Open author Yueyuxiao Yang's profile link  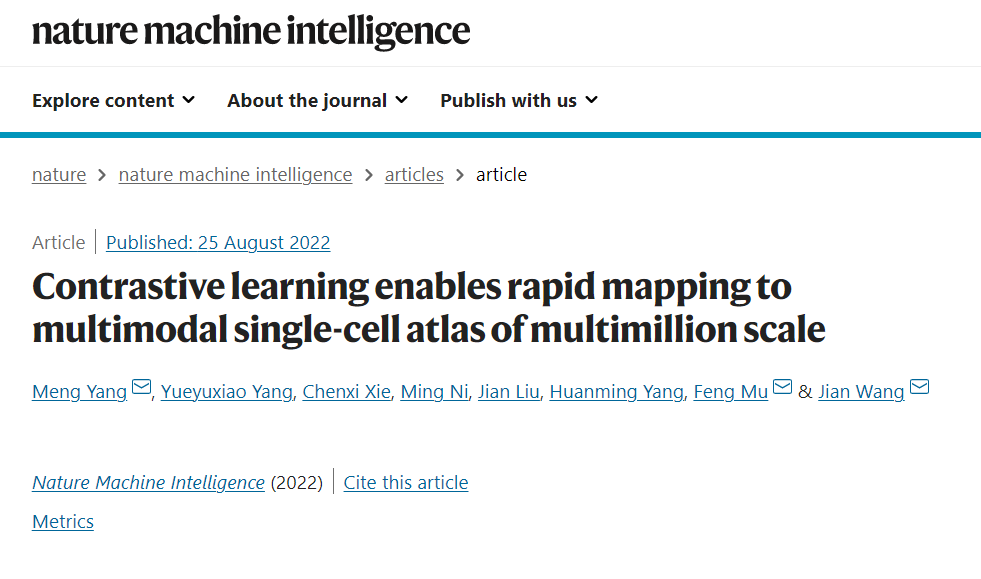tap(226, 392)
